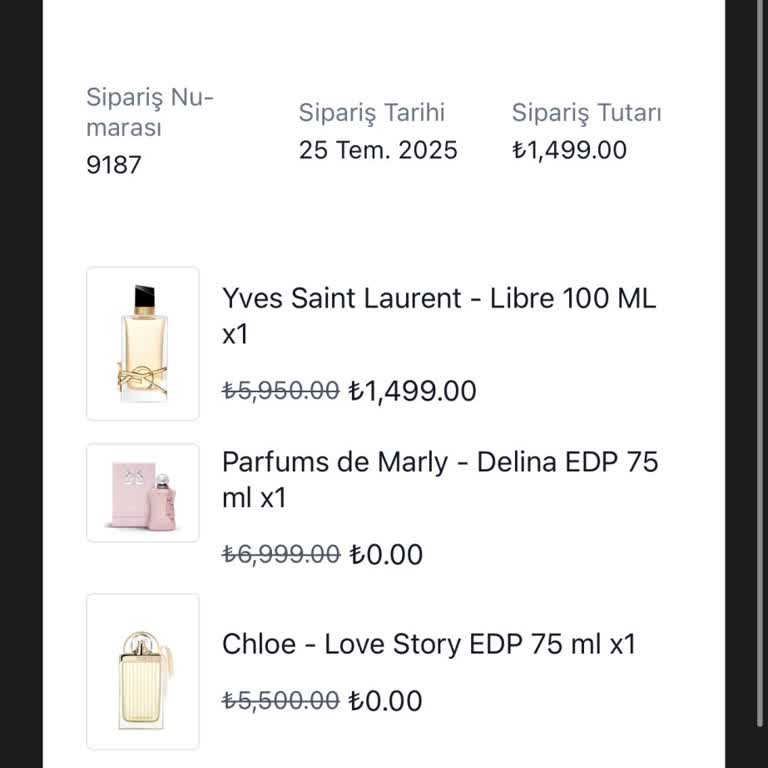
Task: Click the crossed-out ₺5,950.00 price
Action: click(x=281, y=391)
